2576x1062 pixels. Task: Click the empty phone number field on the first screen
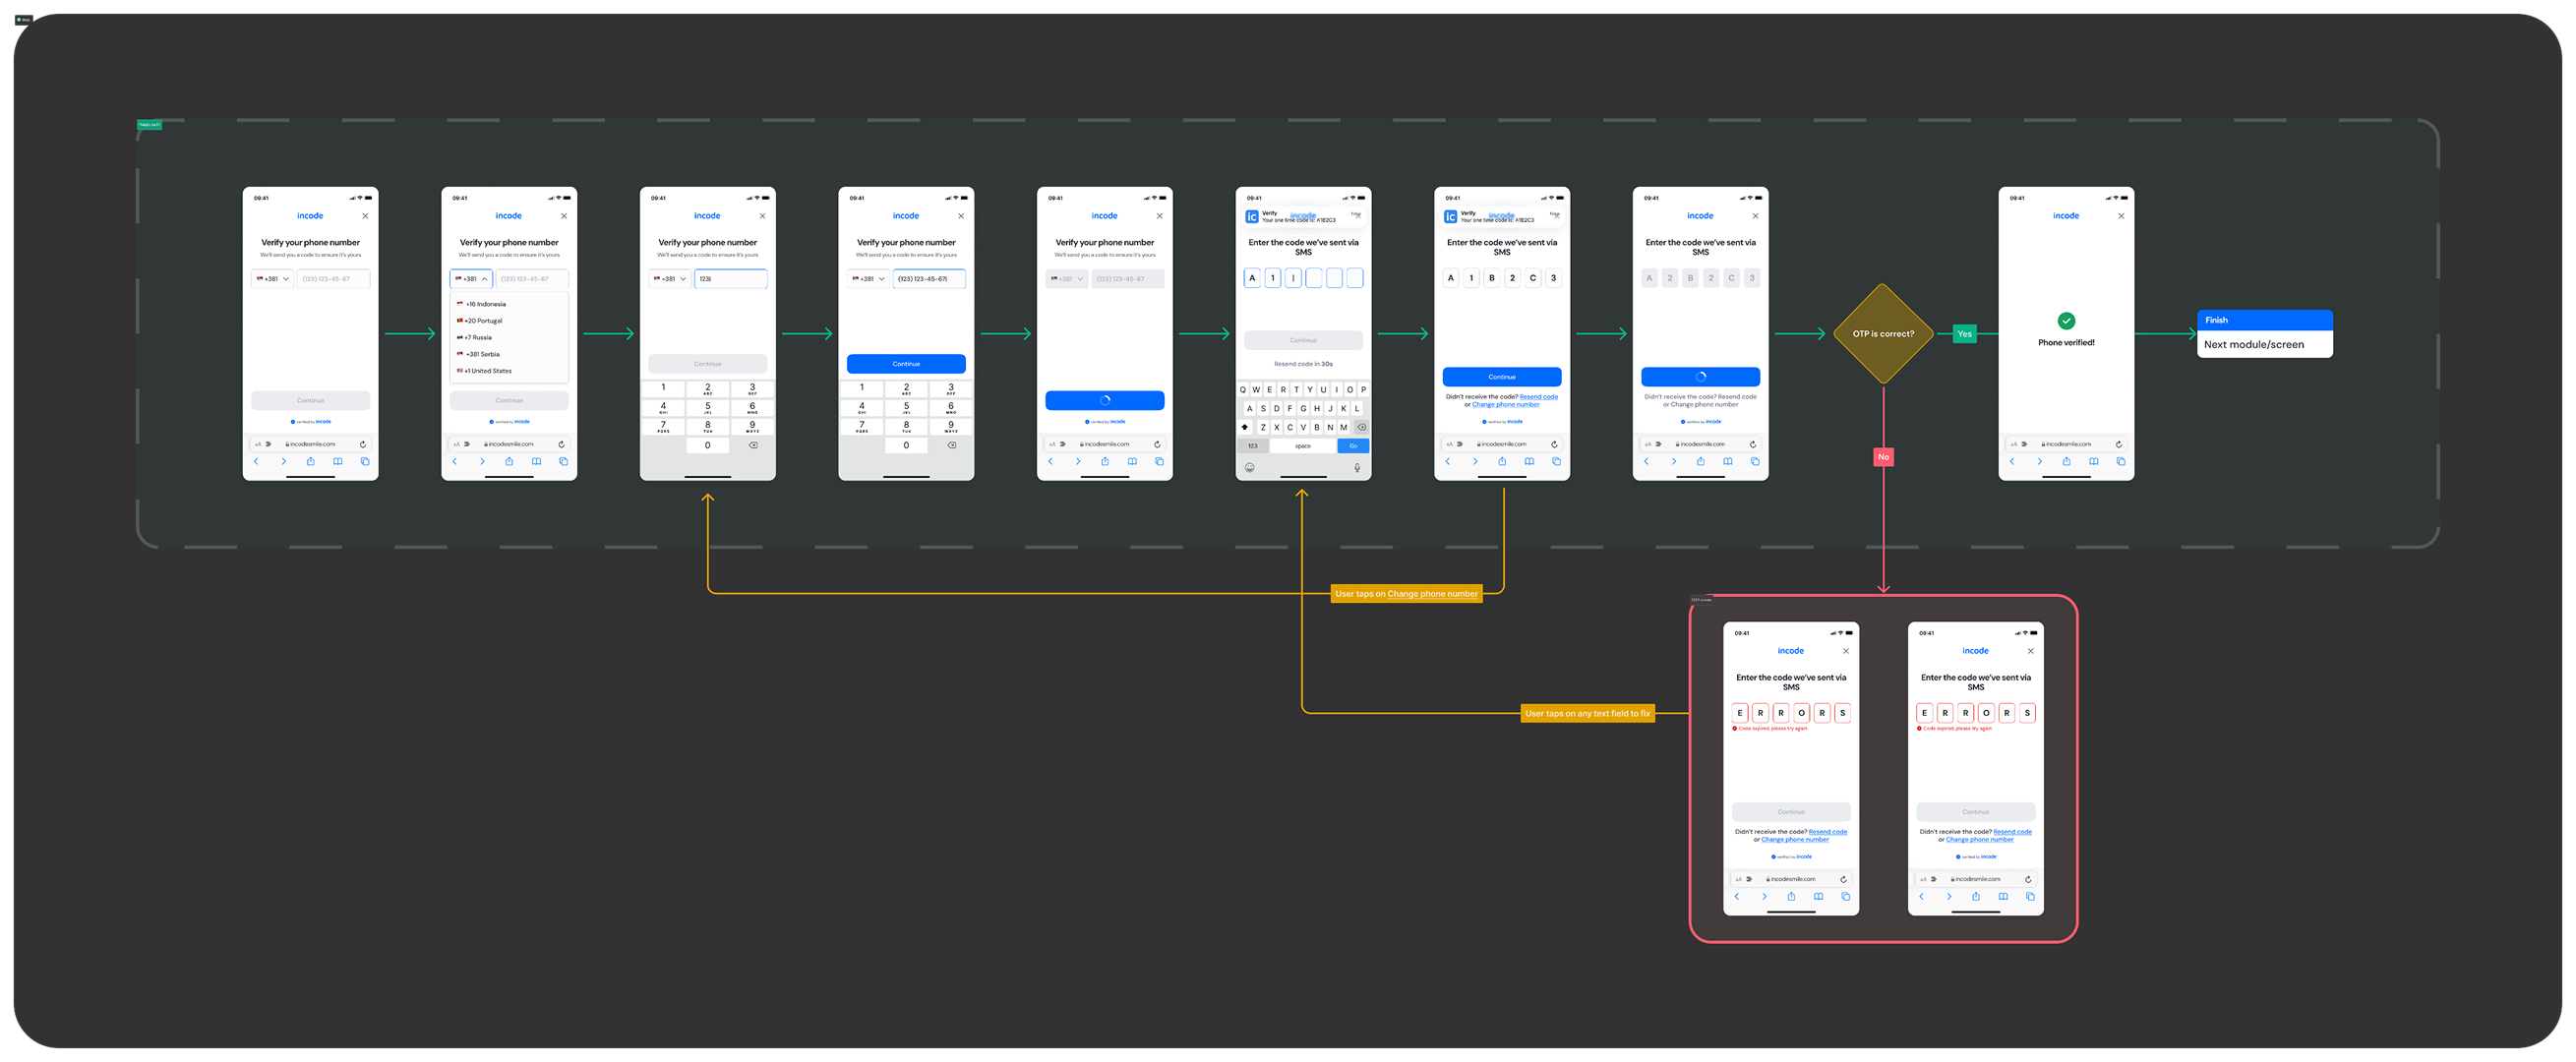tap(333, 279)
